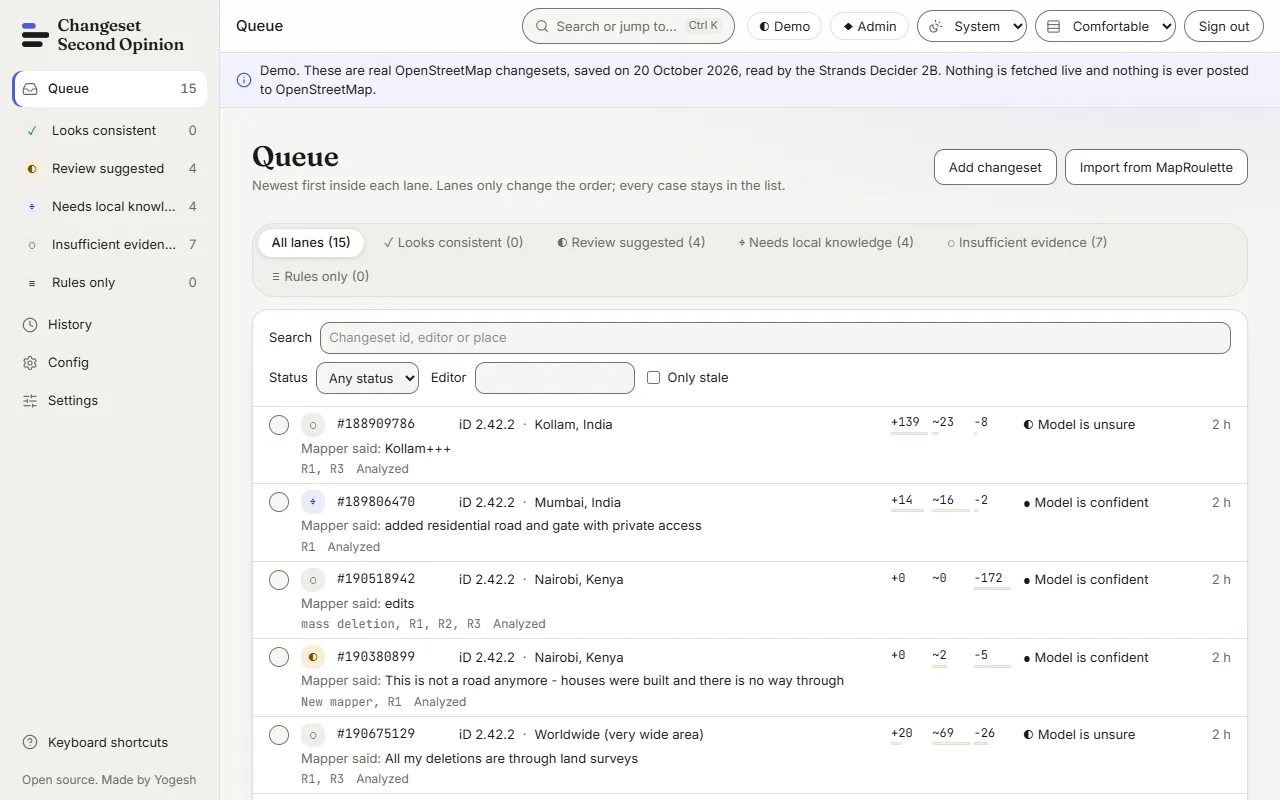Enable the Only stale checkbox
The width and height of the screenshot is (1280, 800).
click(x=653, y=377)
